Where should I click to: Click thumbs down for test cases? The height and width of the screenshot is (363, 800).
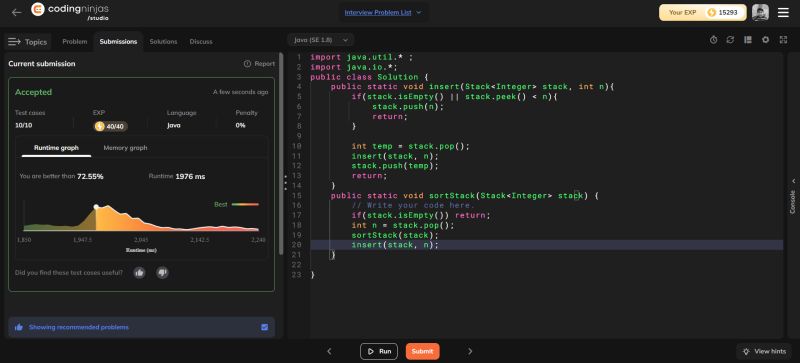162,273
